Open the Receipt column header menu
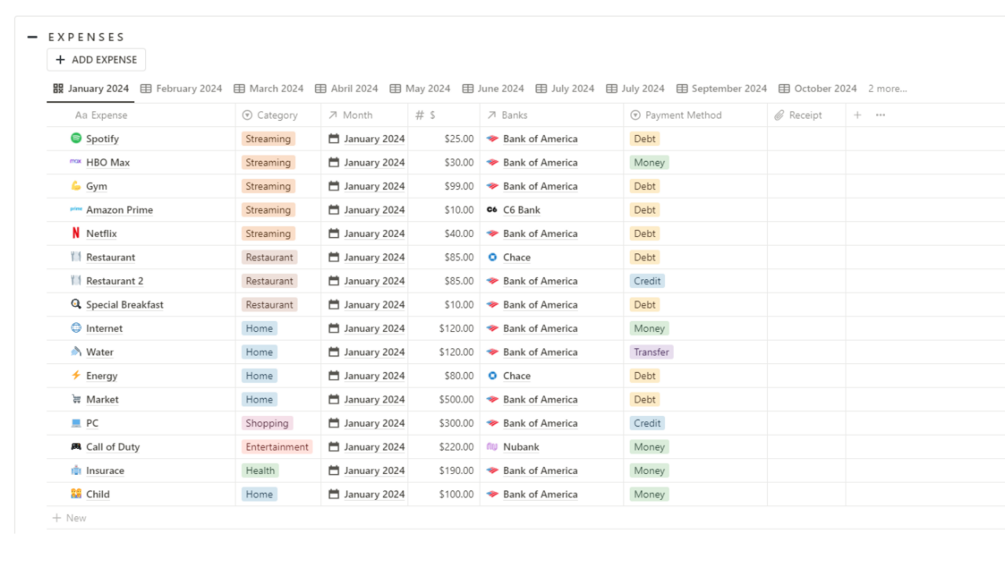1005x565 pixels. tap(797, 115)
